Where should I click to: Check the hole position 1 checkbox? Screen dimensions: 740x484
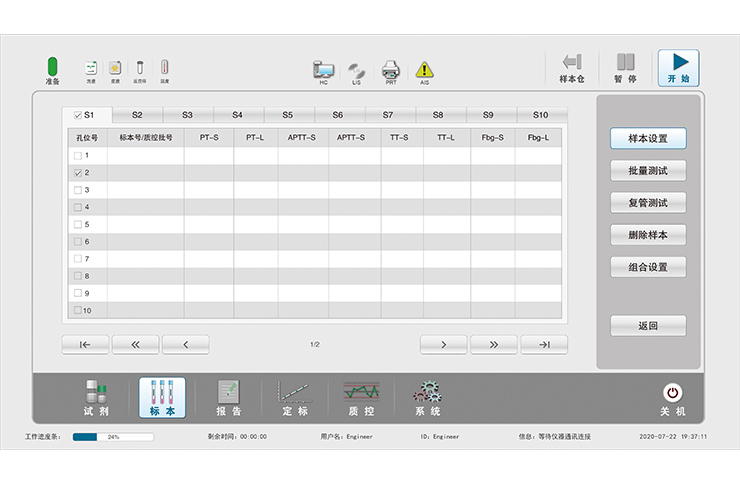(x=78, y=156)
